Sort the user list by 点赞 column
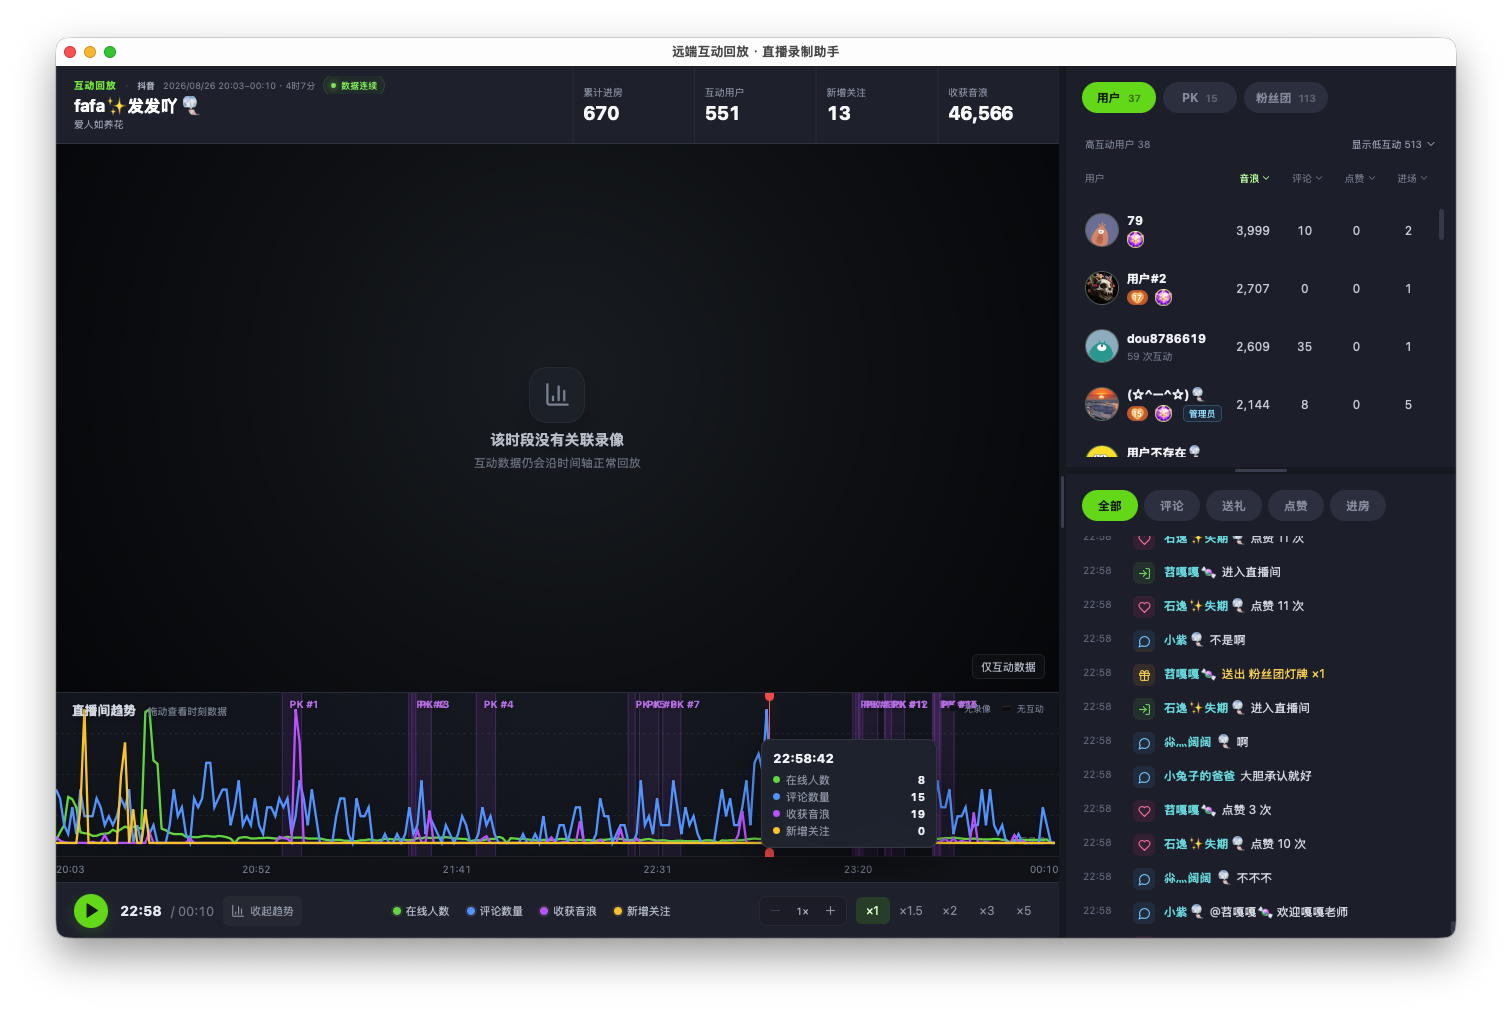 1360,178
